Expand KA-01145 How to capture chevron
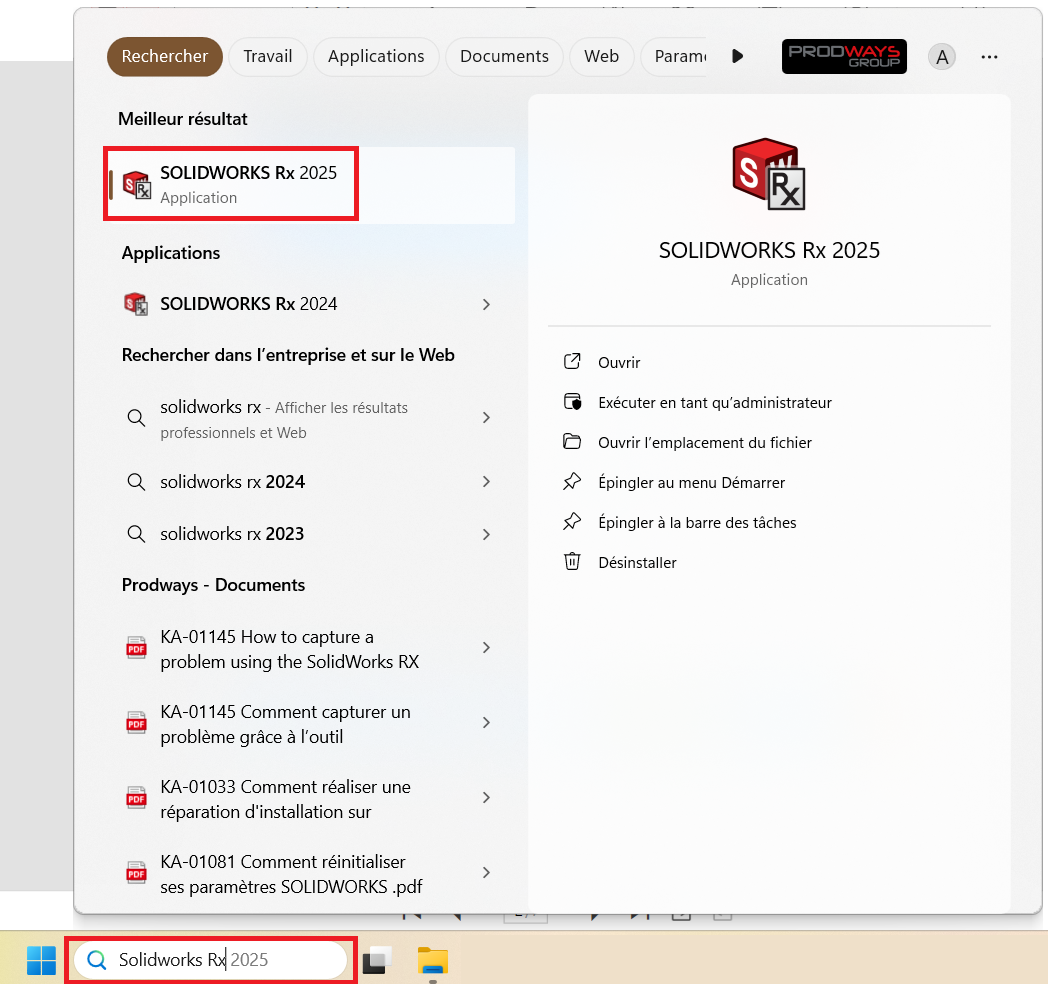The image size is (1048, 984). pyautogui.click(x=487, y=648)
